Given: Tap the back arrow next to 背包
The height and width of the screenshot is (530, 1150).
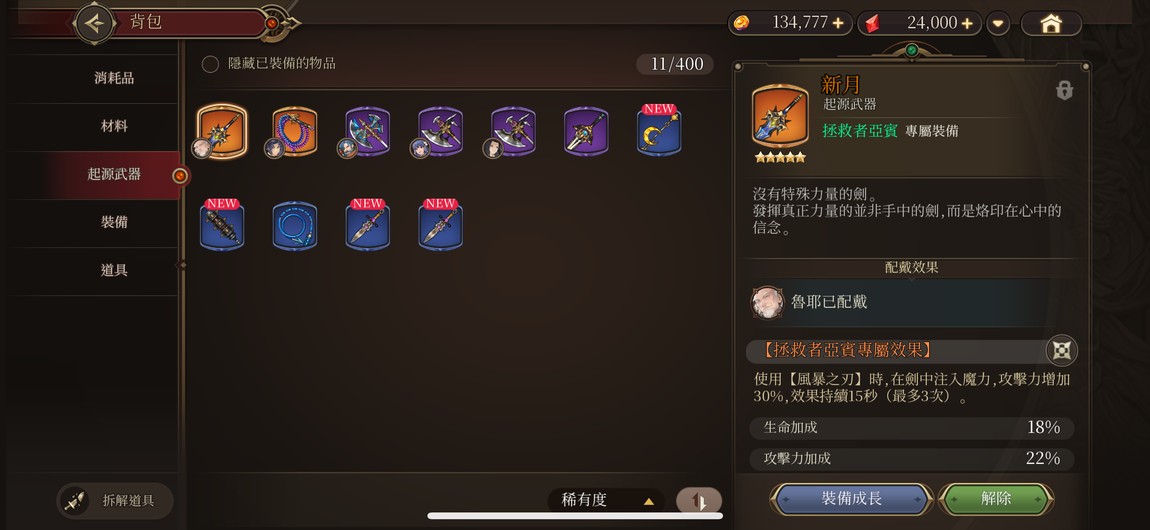Looking at the screenshot, I should pyautogui.click(x=95, y=23).
